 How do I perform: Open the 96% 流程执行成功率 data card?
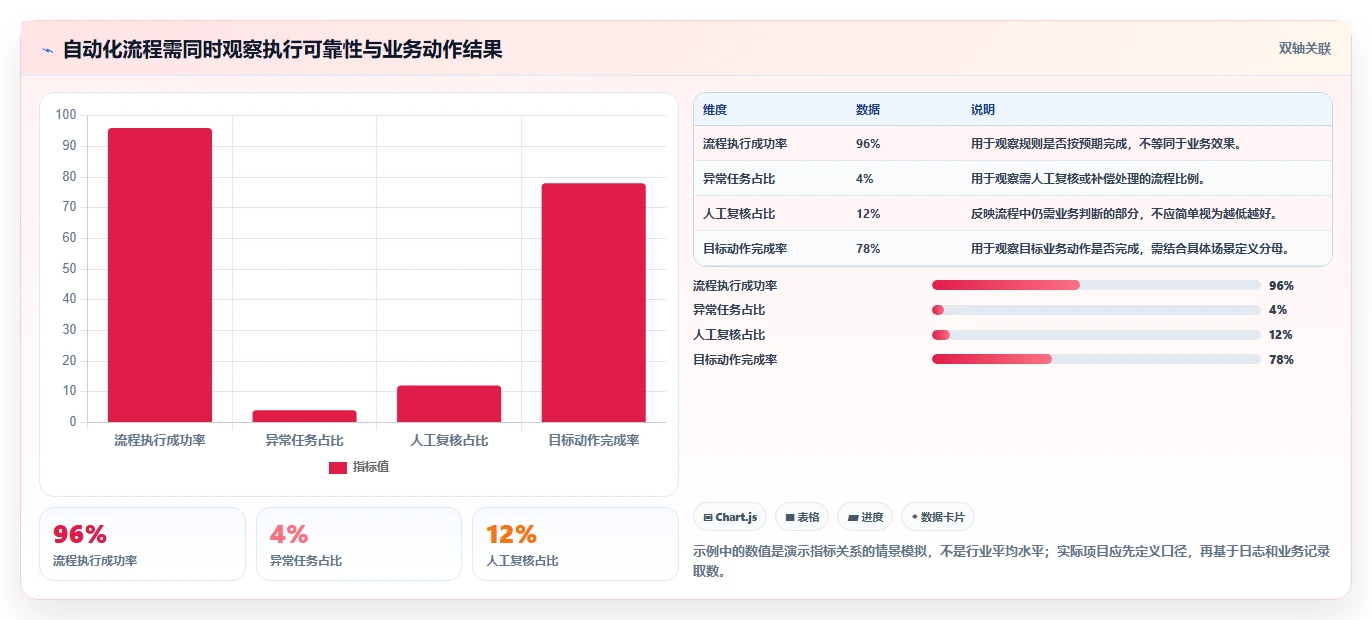[142, 544]
